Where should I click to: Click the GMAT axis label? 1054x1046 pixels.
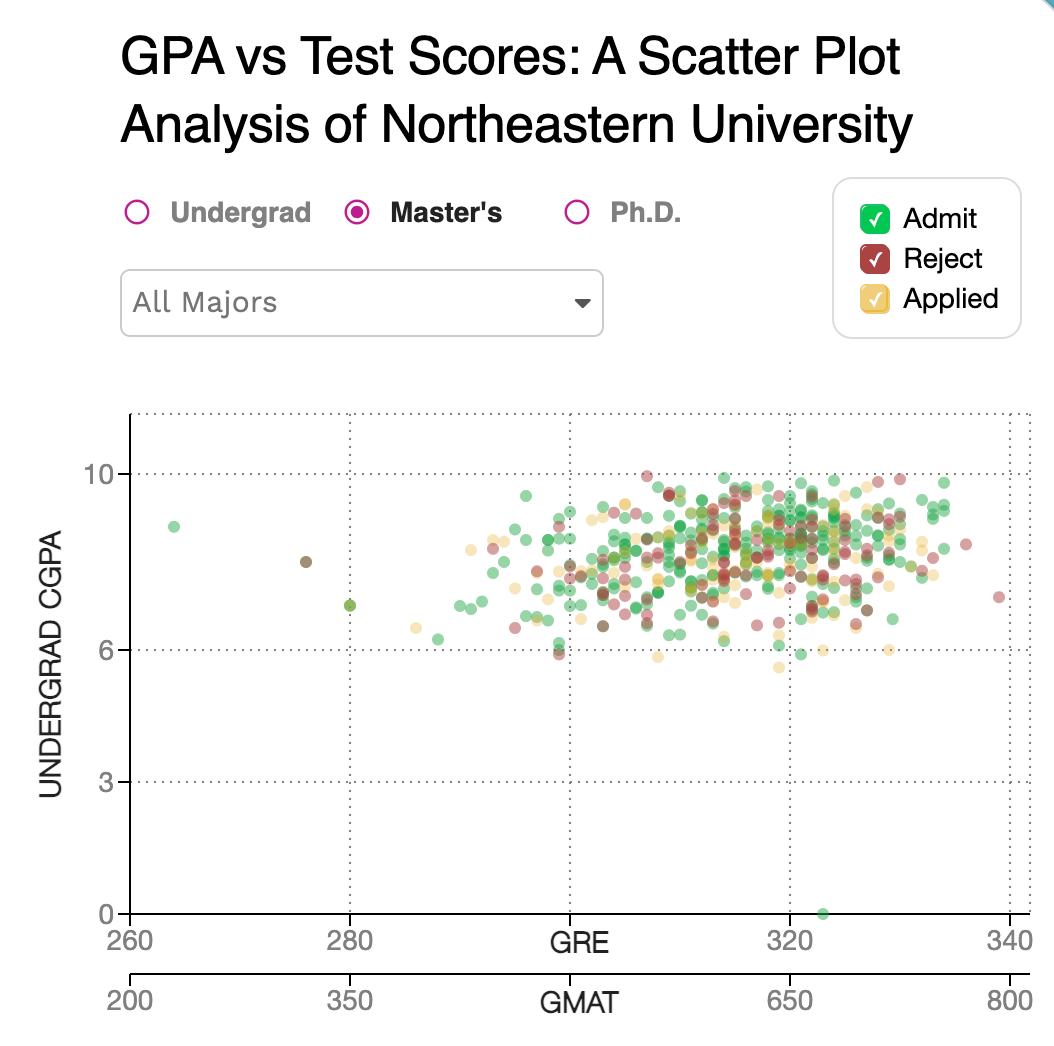[x=579, y=1002]
